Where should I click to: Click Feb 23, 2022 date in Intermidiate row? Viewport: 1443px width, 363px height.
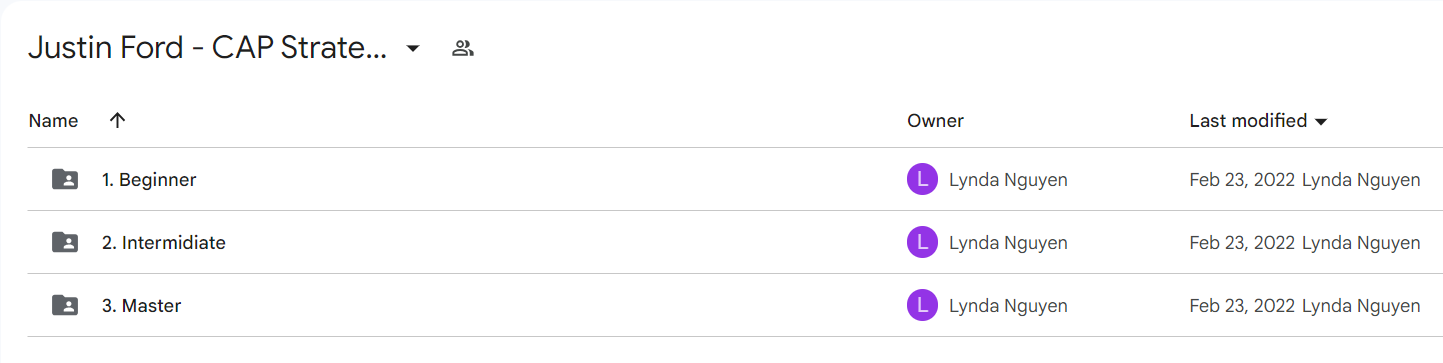pyautogui.click(x=1242, y=242)
